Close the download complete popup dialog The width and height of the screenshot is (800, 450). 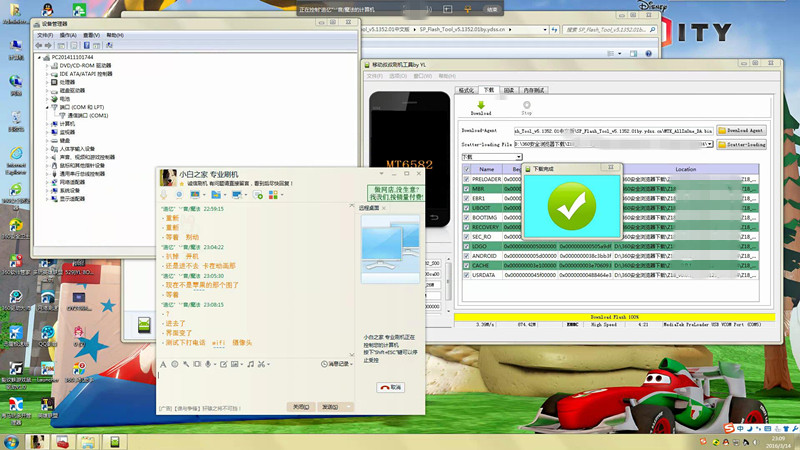pos(611,167)
